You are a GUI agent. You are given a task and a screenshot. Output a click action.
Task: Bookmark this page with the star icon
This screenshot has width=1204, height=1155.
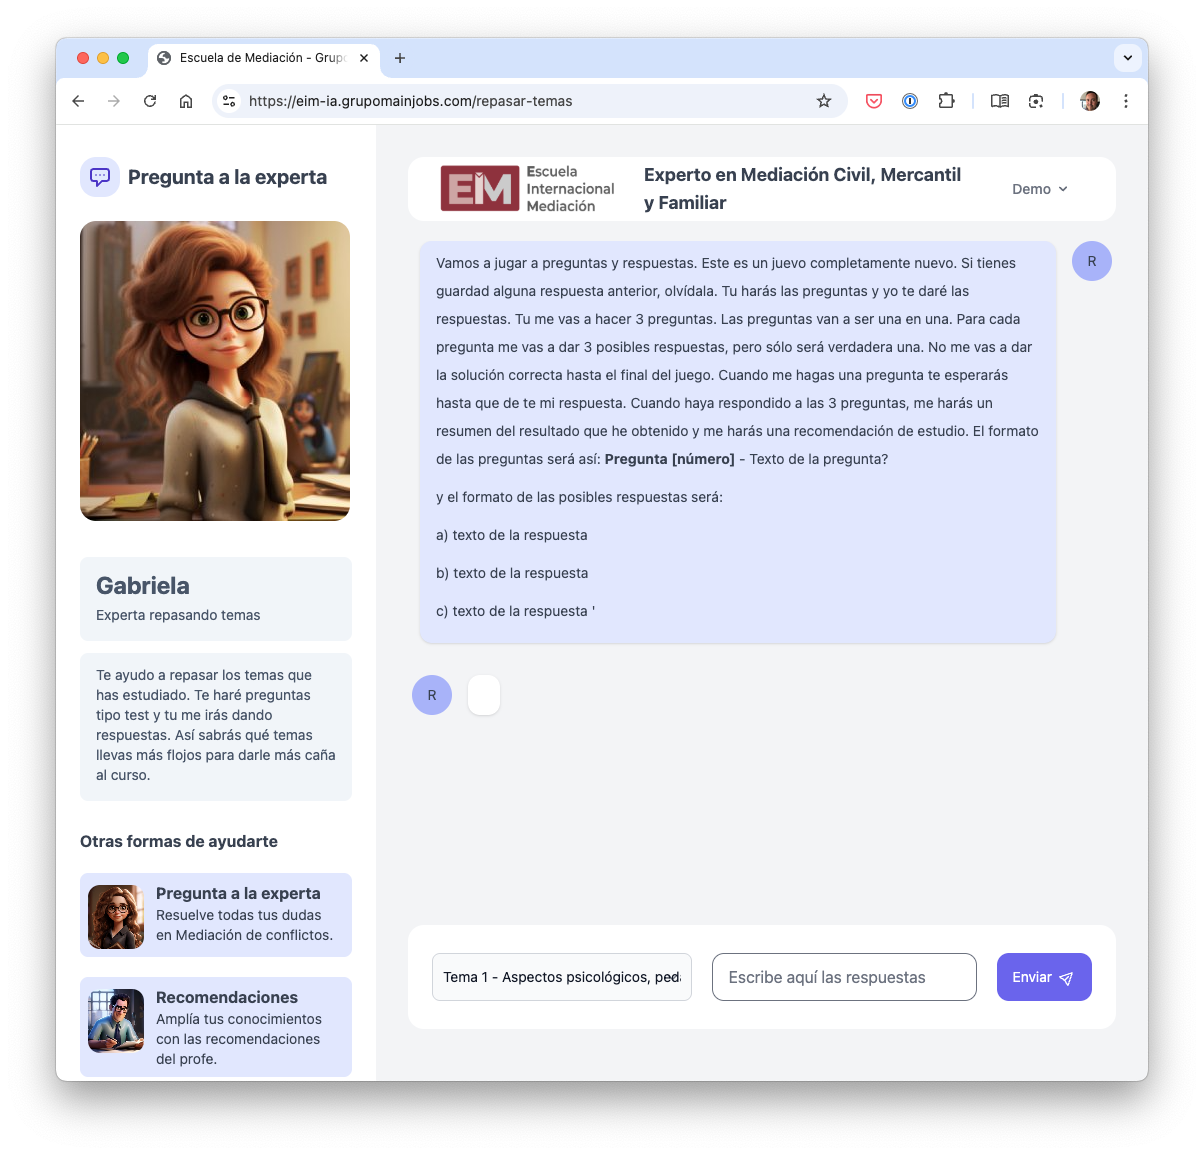tap(824, 101)
